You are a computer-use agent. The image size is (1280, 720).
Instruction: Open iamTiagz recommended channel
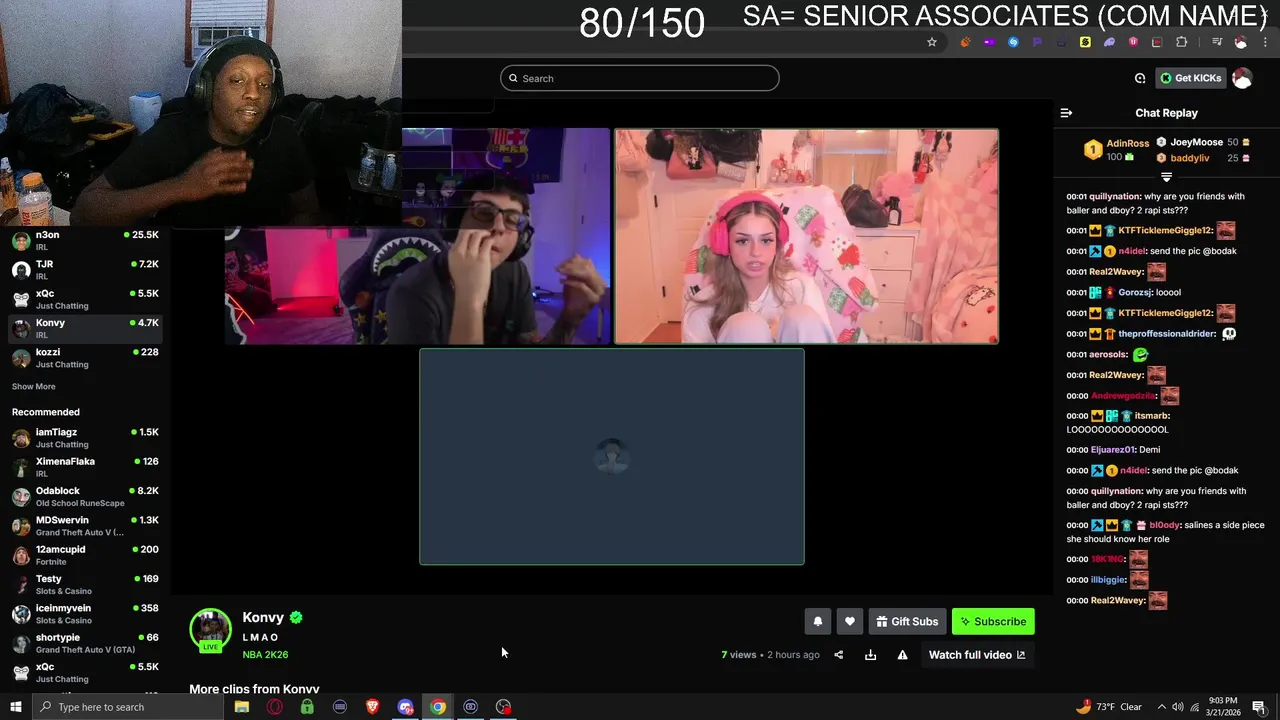coord(85,438)
